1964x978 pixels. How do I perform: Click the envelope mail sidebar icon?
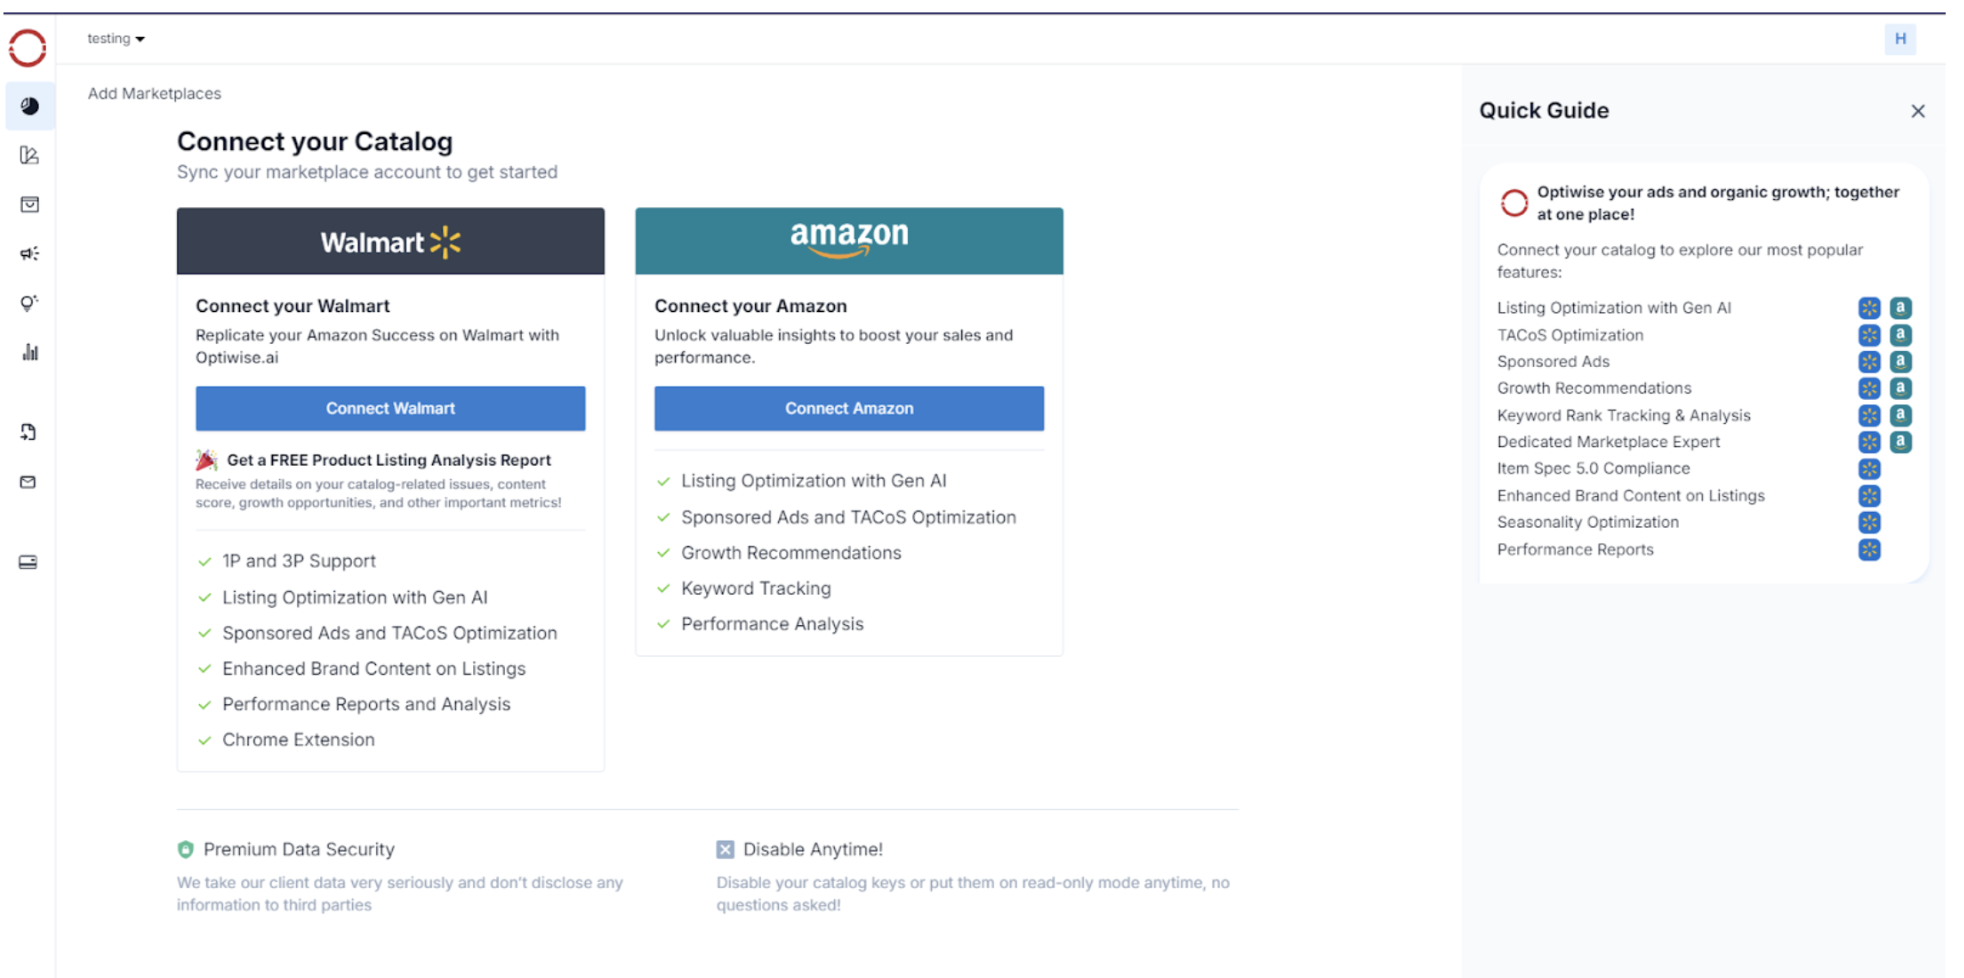coord(28,482)
